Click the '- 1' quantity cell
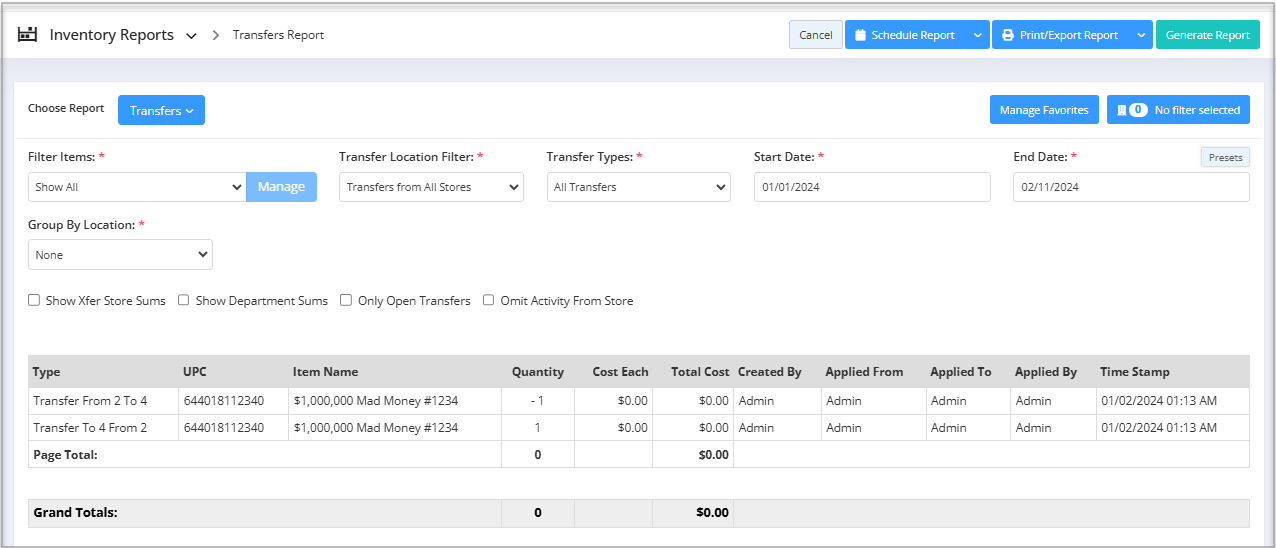1276x548 pixels. (x=538, y=401)
